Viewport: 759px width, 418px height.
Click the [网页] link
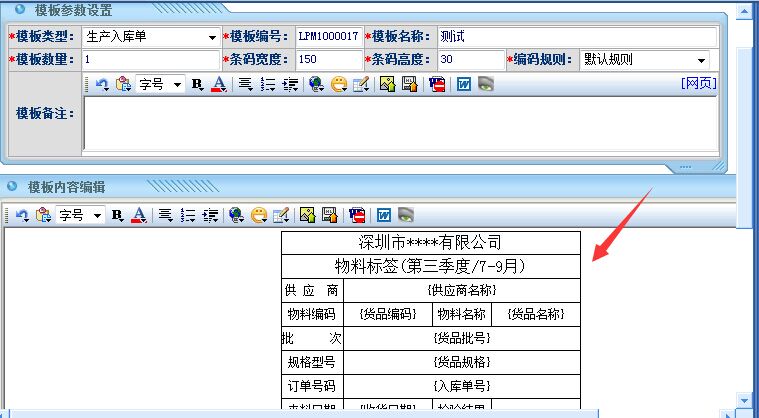click(698, 84)
